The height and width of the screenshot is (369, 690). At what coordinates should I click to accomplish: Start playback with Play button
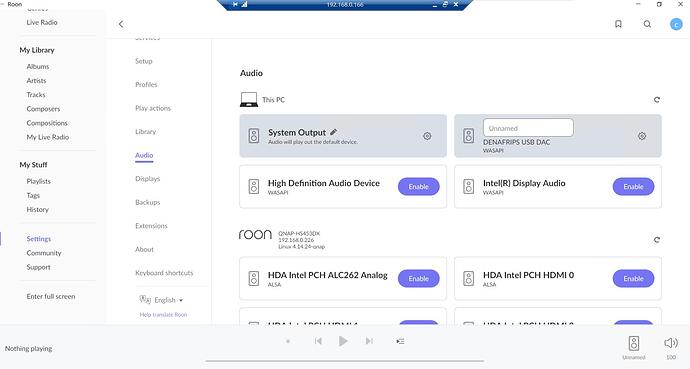pos(343,341)
